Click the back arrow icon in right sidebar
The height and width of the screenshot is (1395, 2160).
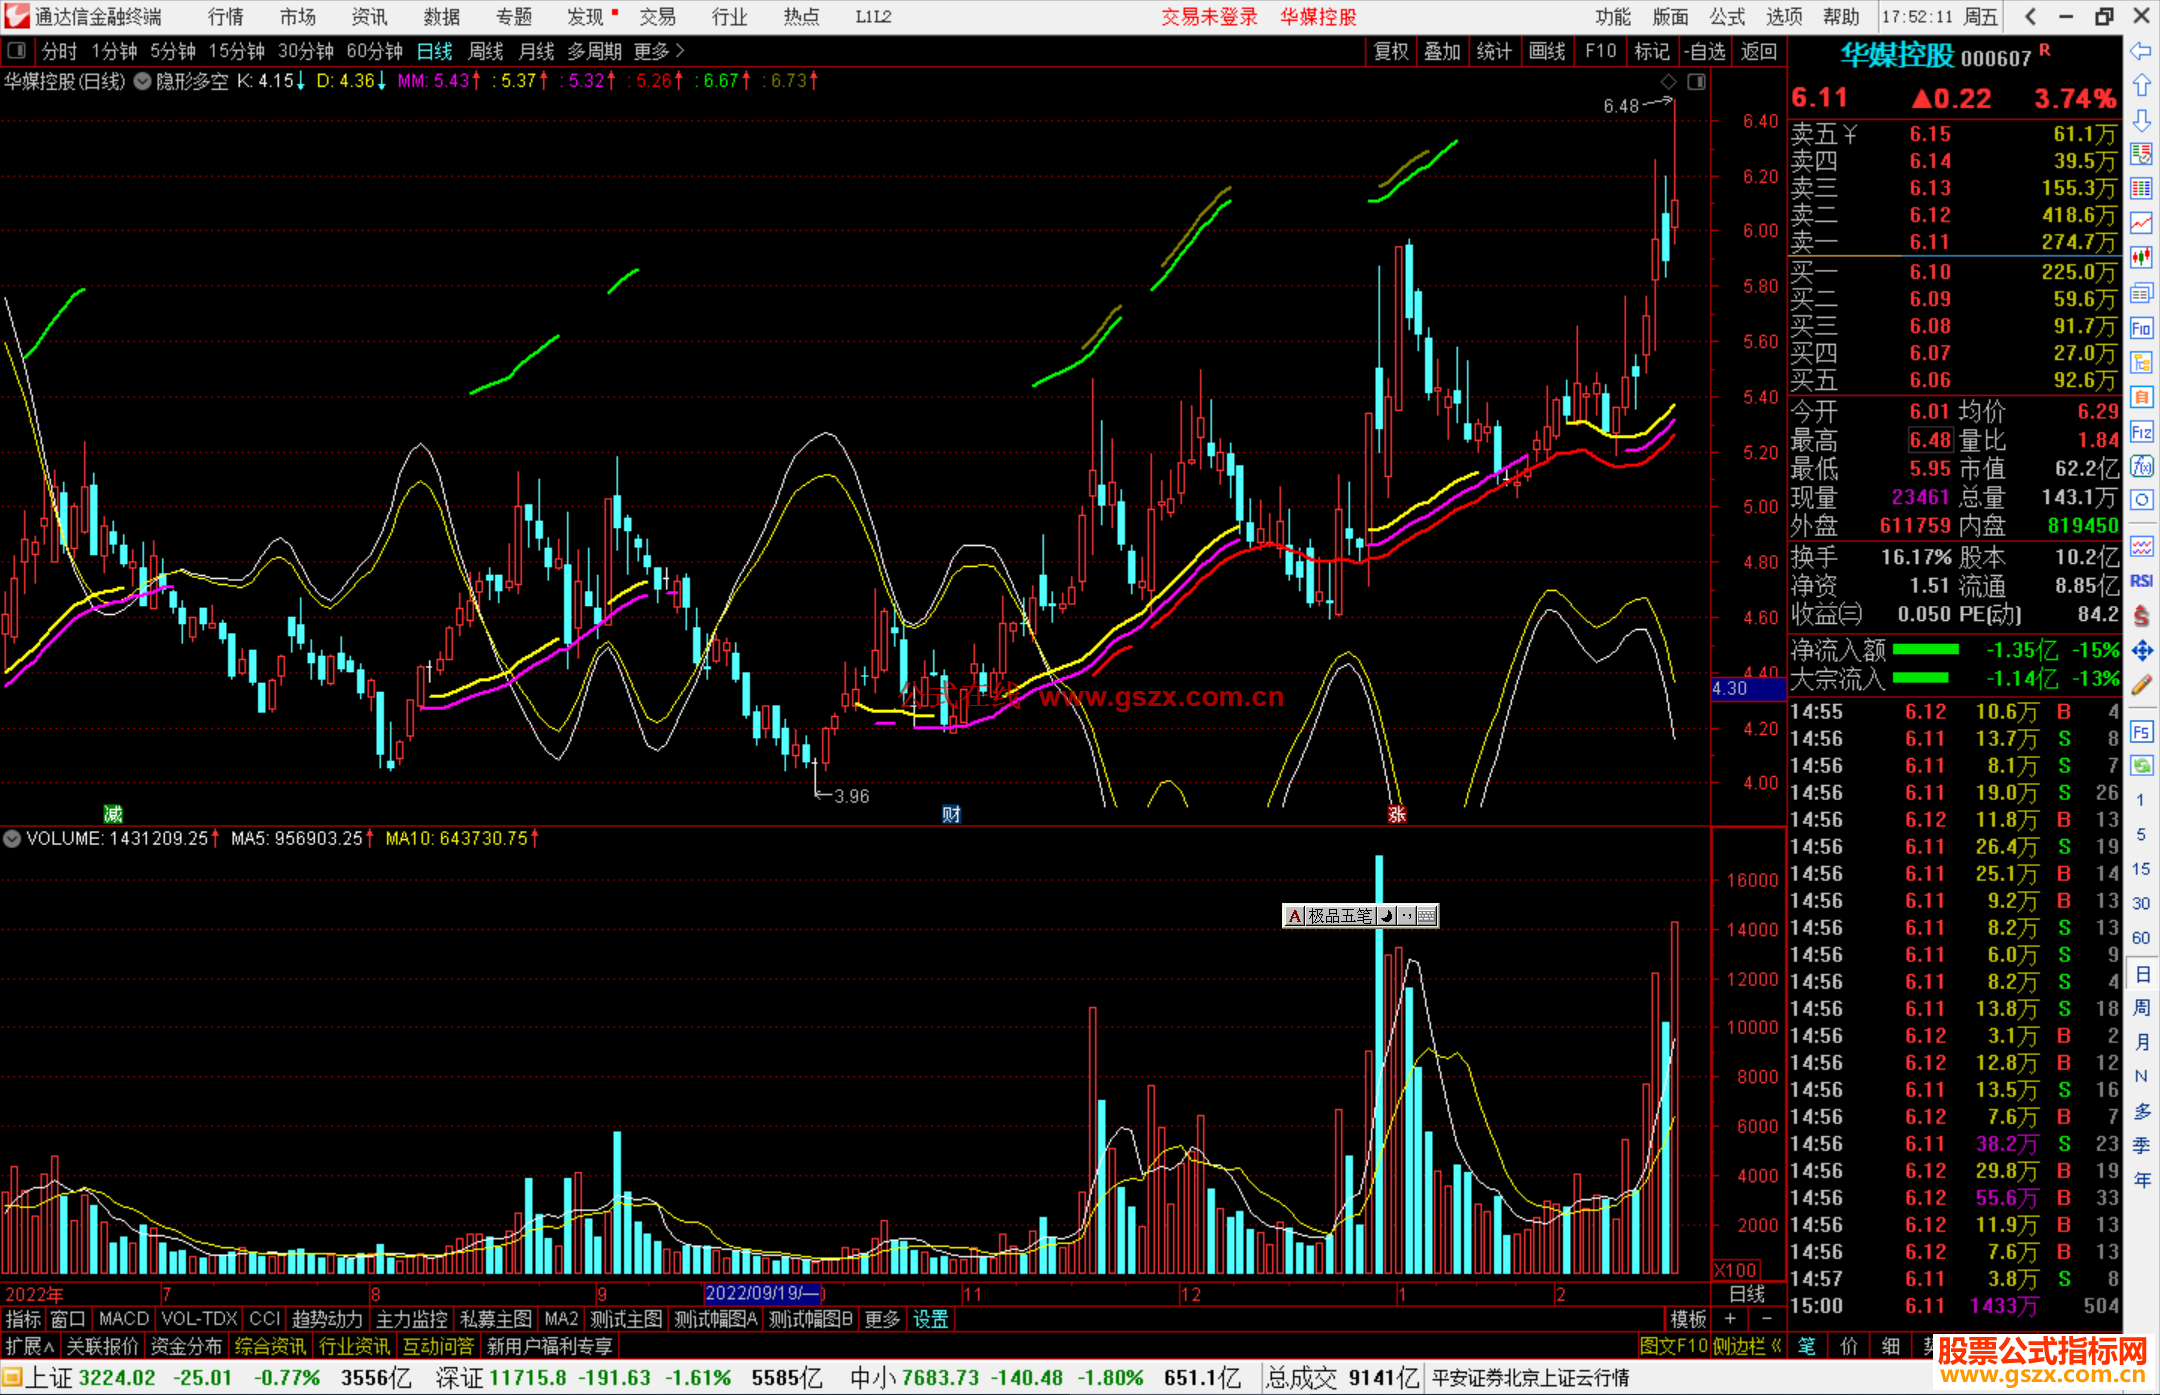tap(2141, 51)
